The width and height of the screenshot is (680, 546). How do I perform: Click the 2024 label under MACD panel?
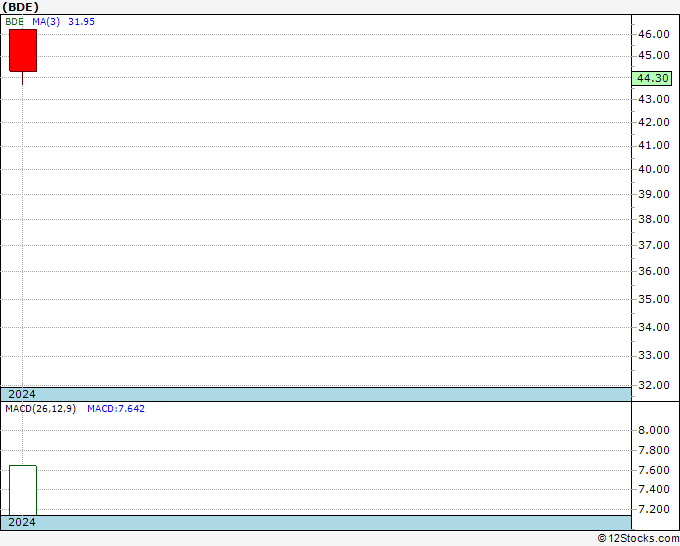(x=22, y=522)
